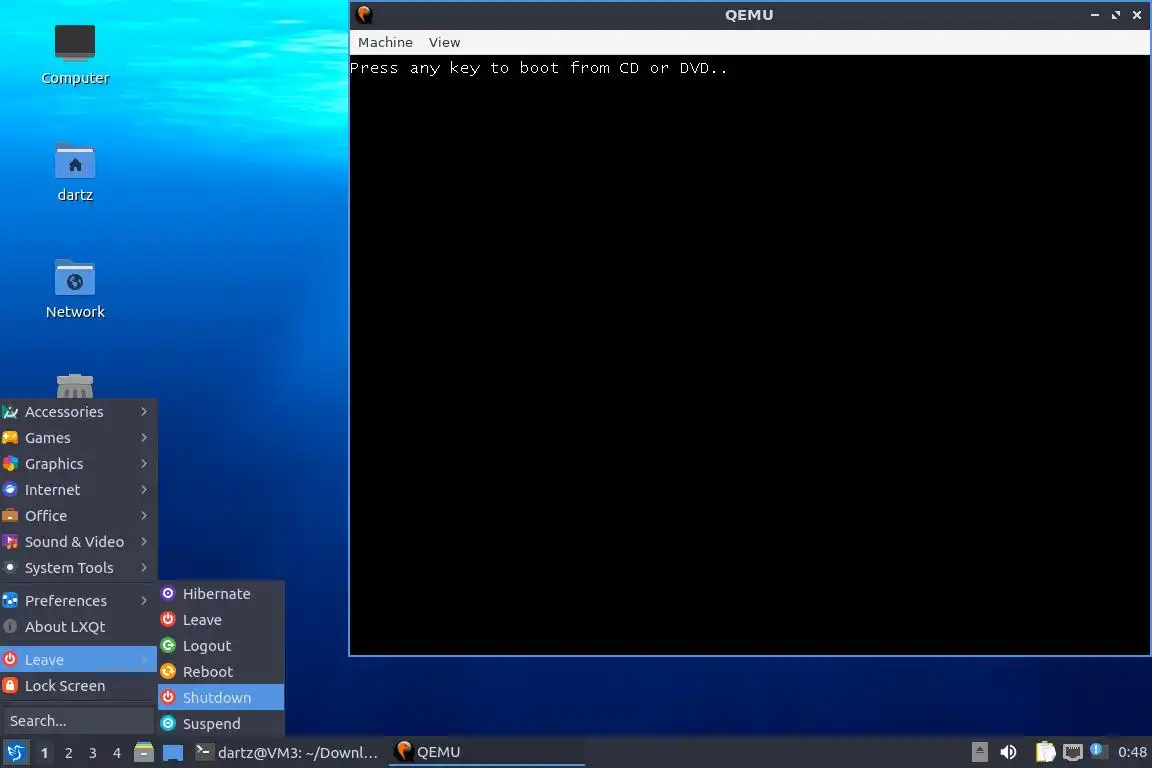The width and height of the screenshot is (1152, 768).
Task: Switch to QEMU taskbar entry
Action: 486,753
